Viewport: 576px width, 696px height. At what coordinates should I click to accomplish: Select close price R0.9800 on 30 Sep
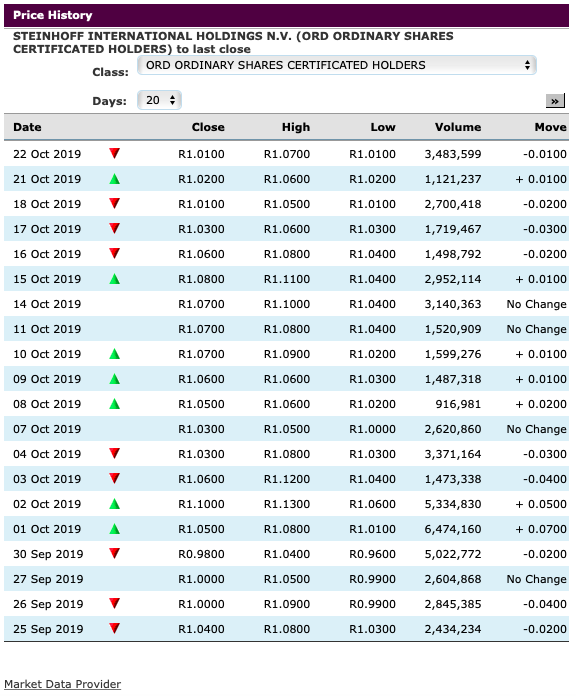pos(201,554)
